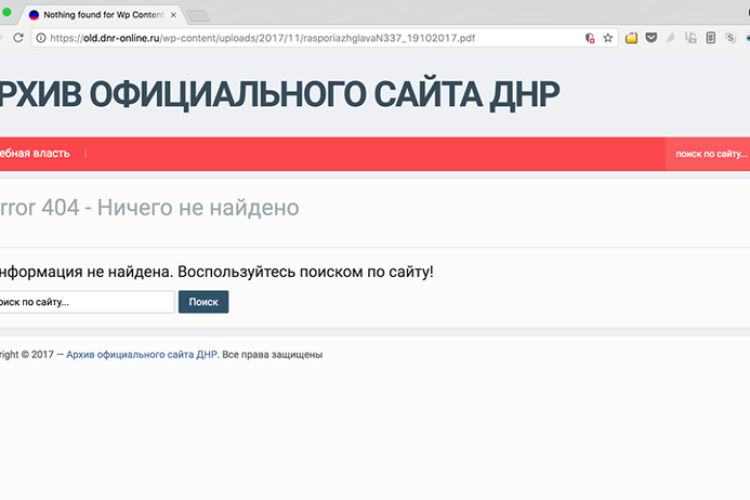Click the circular S extension icon
The height and width of the screenshot is (500, 750).
tap(730, 38)
